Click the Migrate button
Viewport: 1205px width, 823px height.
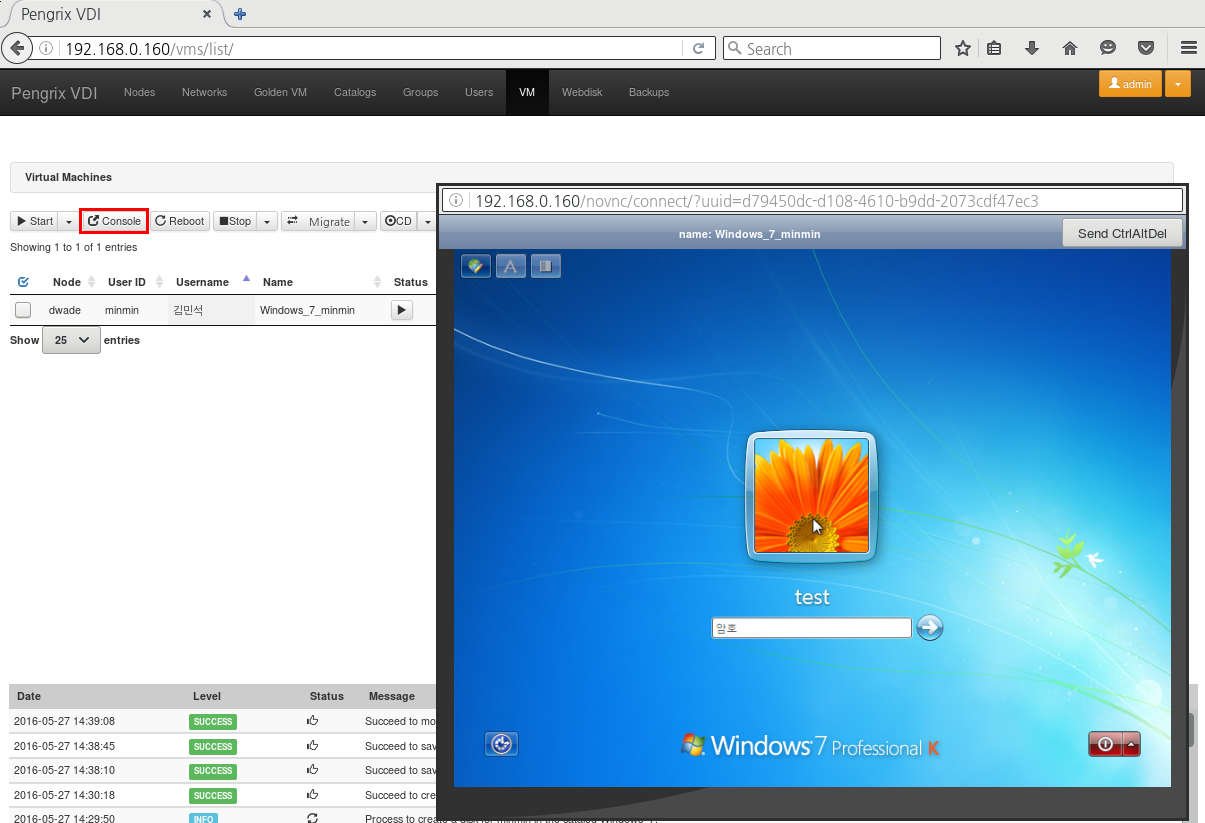319,221
